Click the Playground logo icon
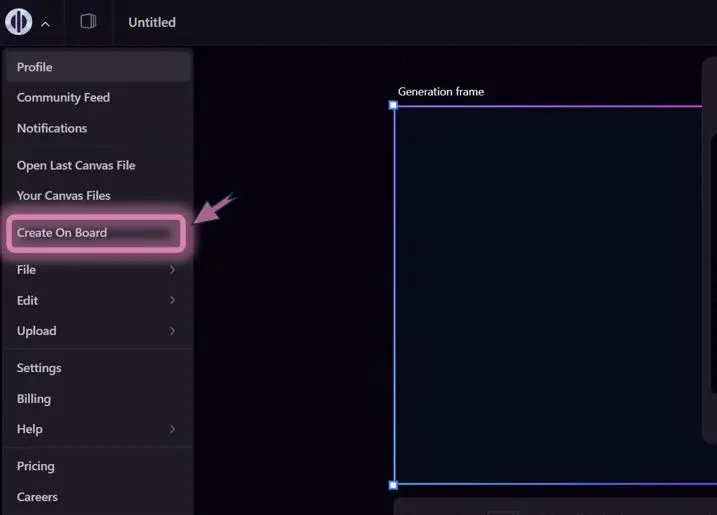This screenshot has height=515, width=717. pyautogui.click(x=19, y=21)
